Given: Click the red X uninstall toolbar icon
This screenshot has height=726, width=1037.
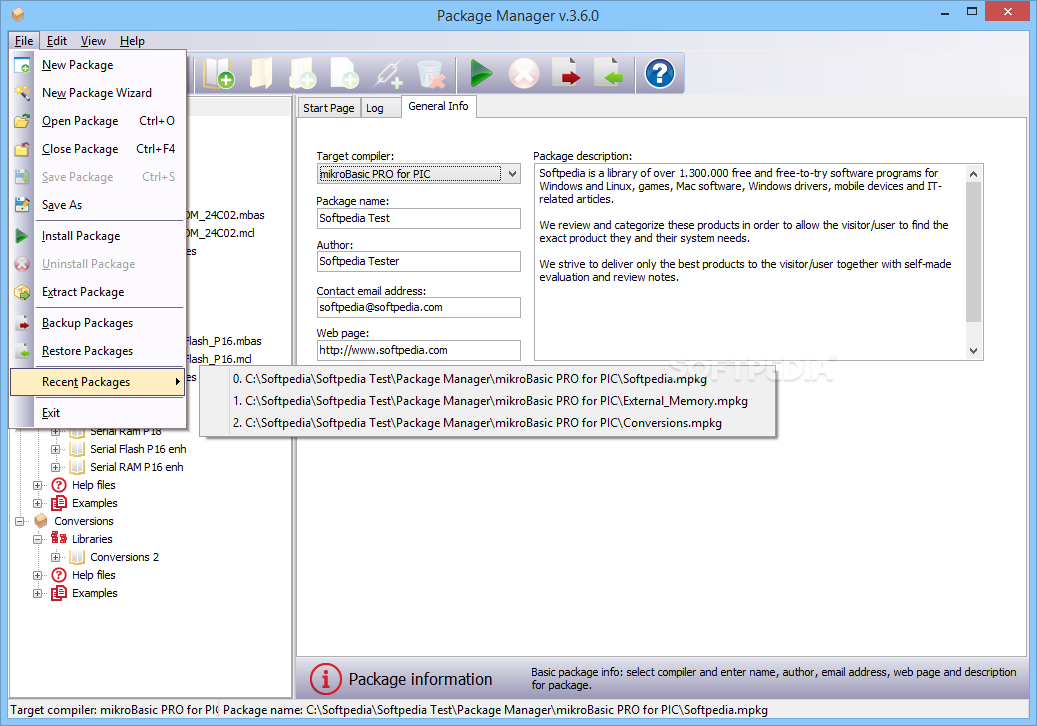Looking at the screenshot, I should pyautogui.click(x=524, y=73).
